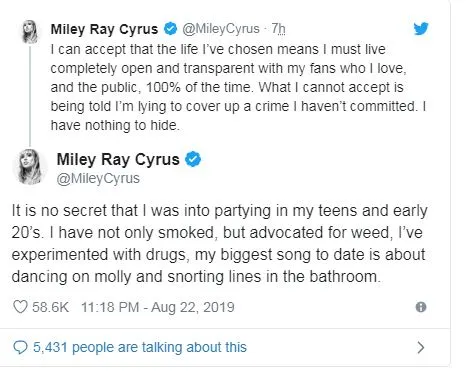Click the 58.6K likes count

(x=50, y=307)
